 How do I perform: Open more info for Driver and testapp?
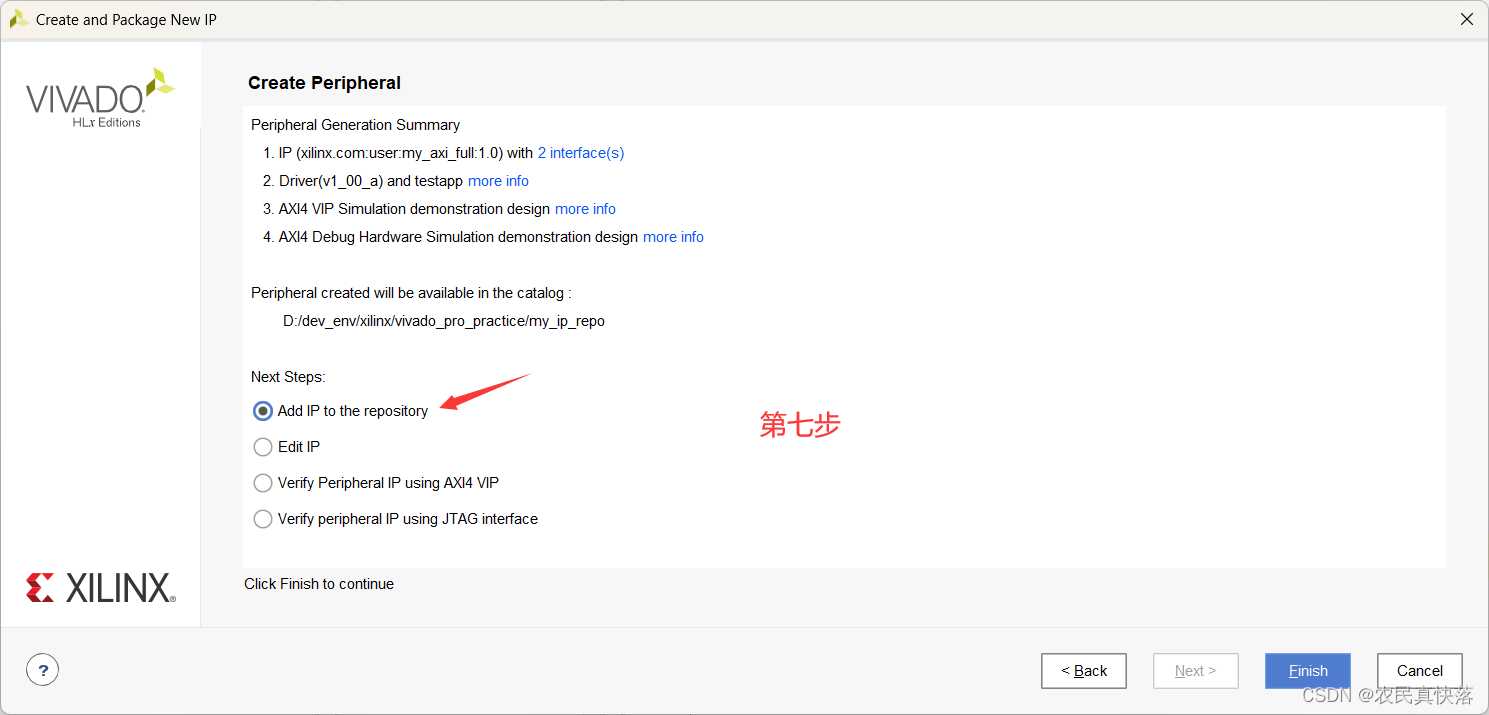(x=498, y=181)
